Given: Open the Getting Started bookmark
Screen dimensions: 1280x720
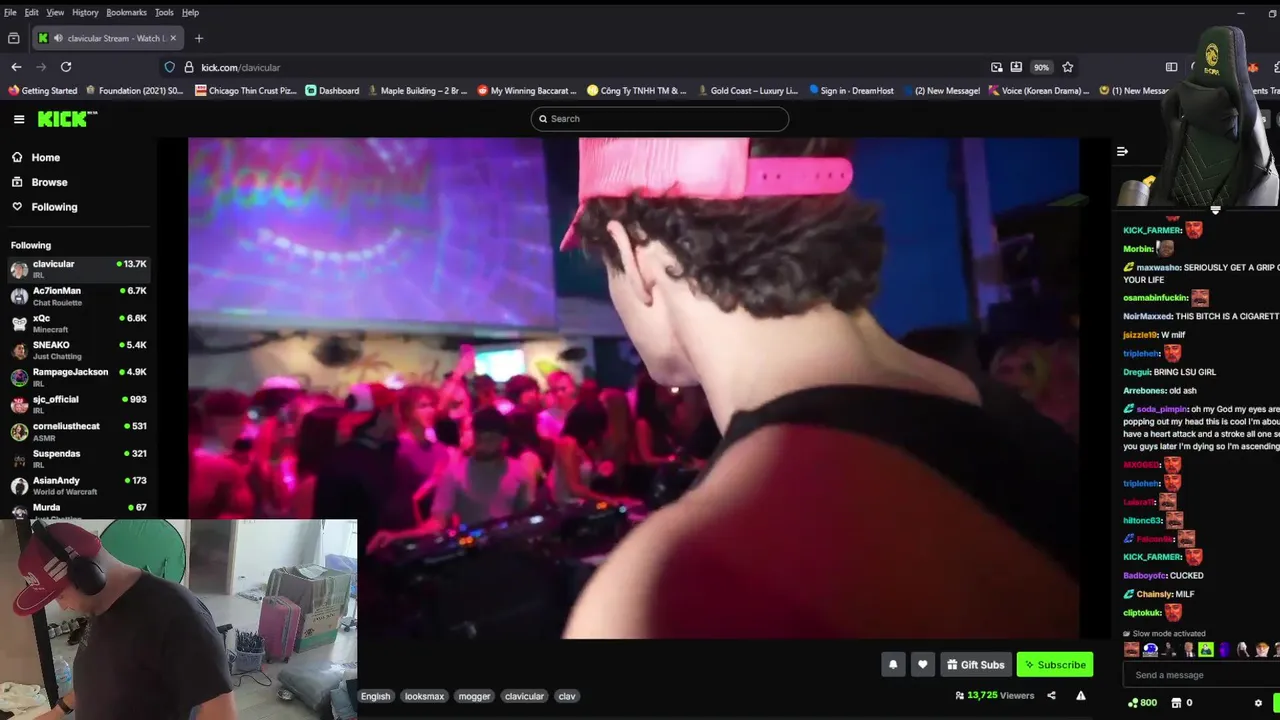Looking at the screenshot, I should [43, 90].
